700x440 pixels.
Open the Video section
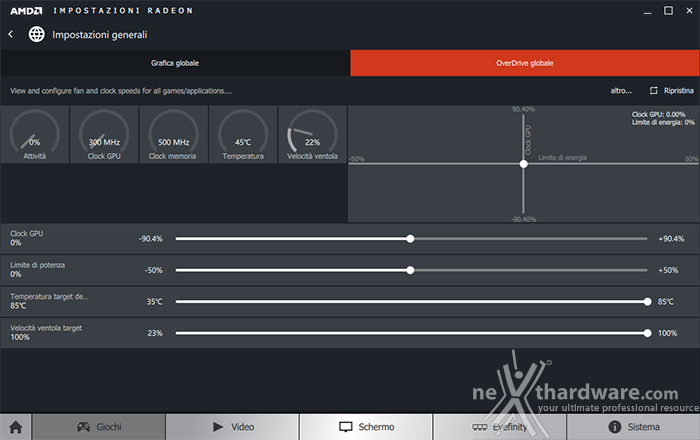[x=232, y=427]
